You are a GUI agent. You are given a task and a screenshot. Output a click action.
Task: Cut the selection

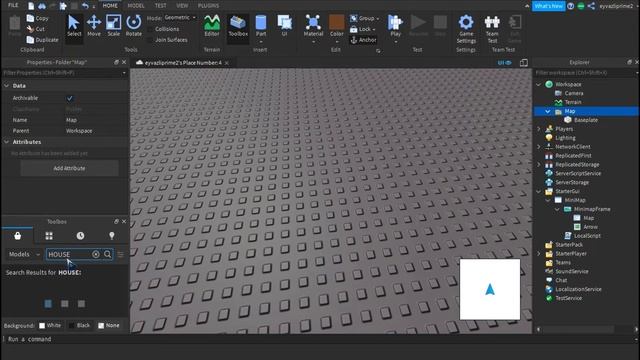36,29
